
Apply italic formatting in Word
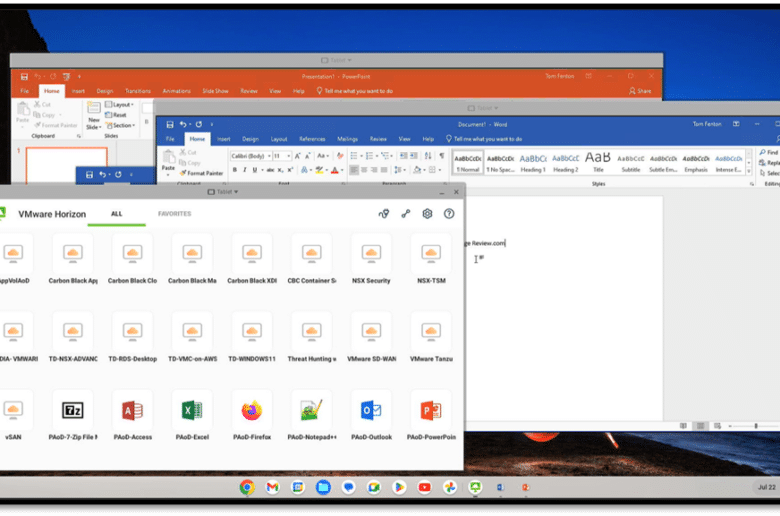(245, 170)
